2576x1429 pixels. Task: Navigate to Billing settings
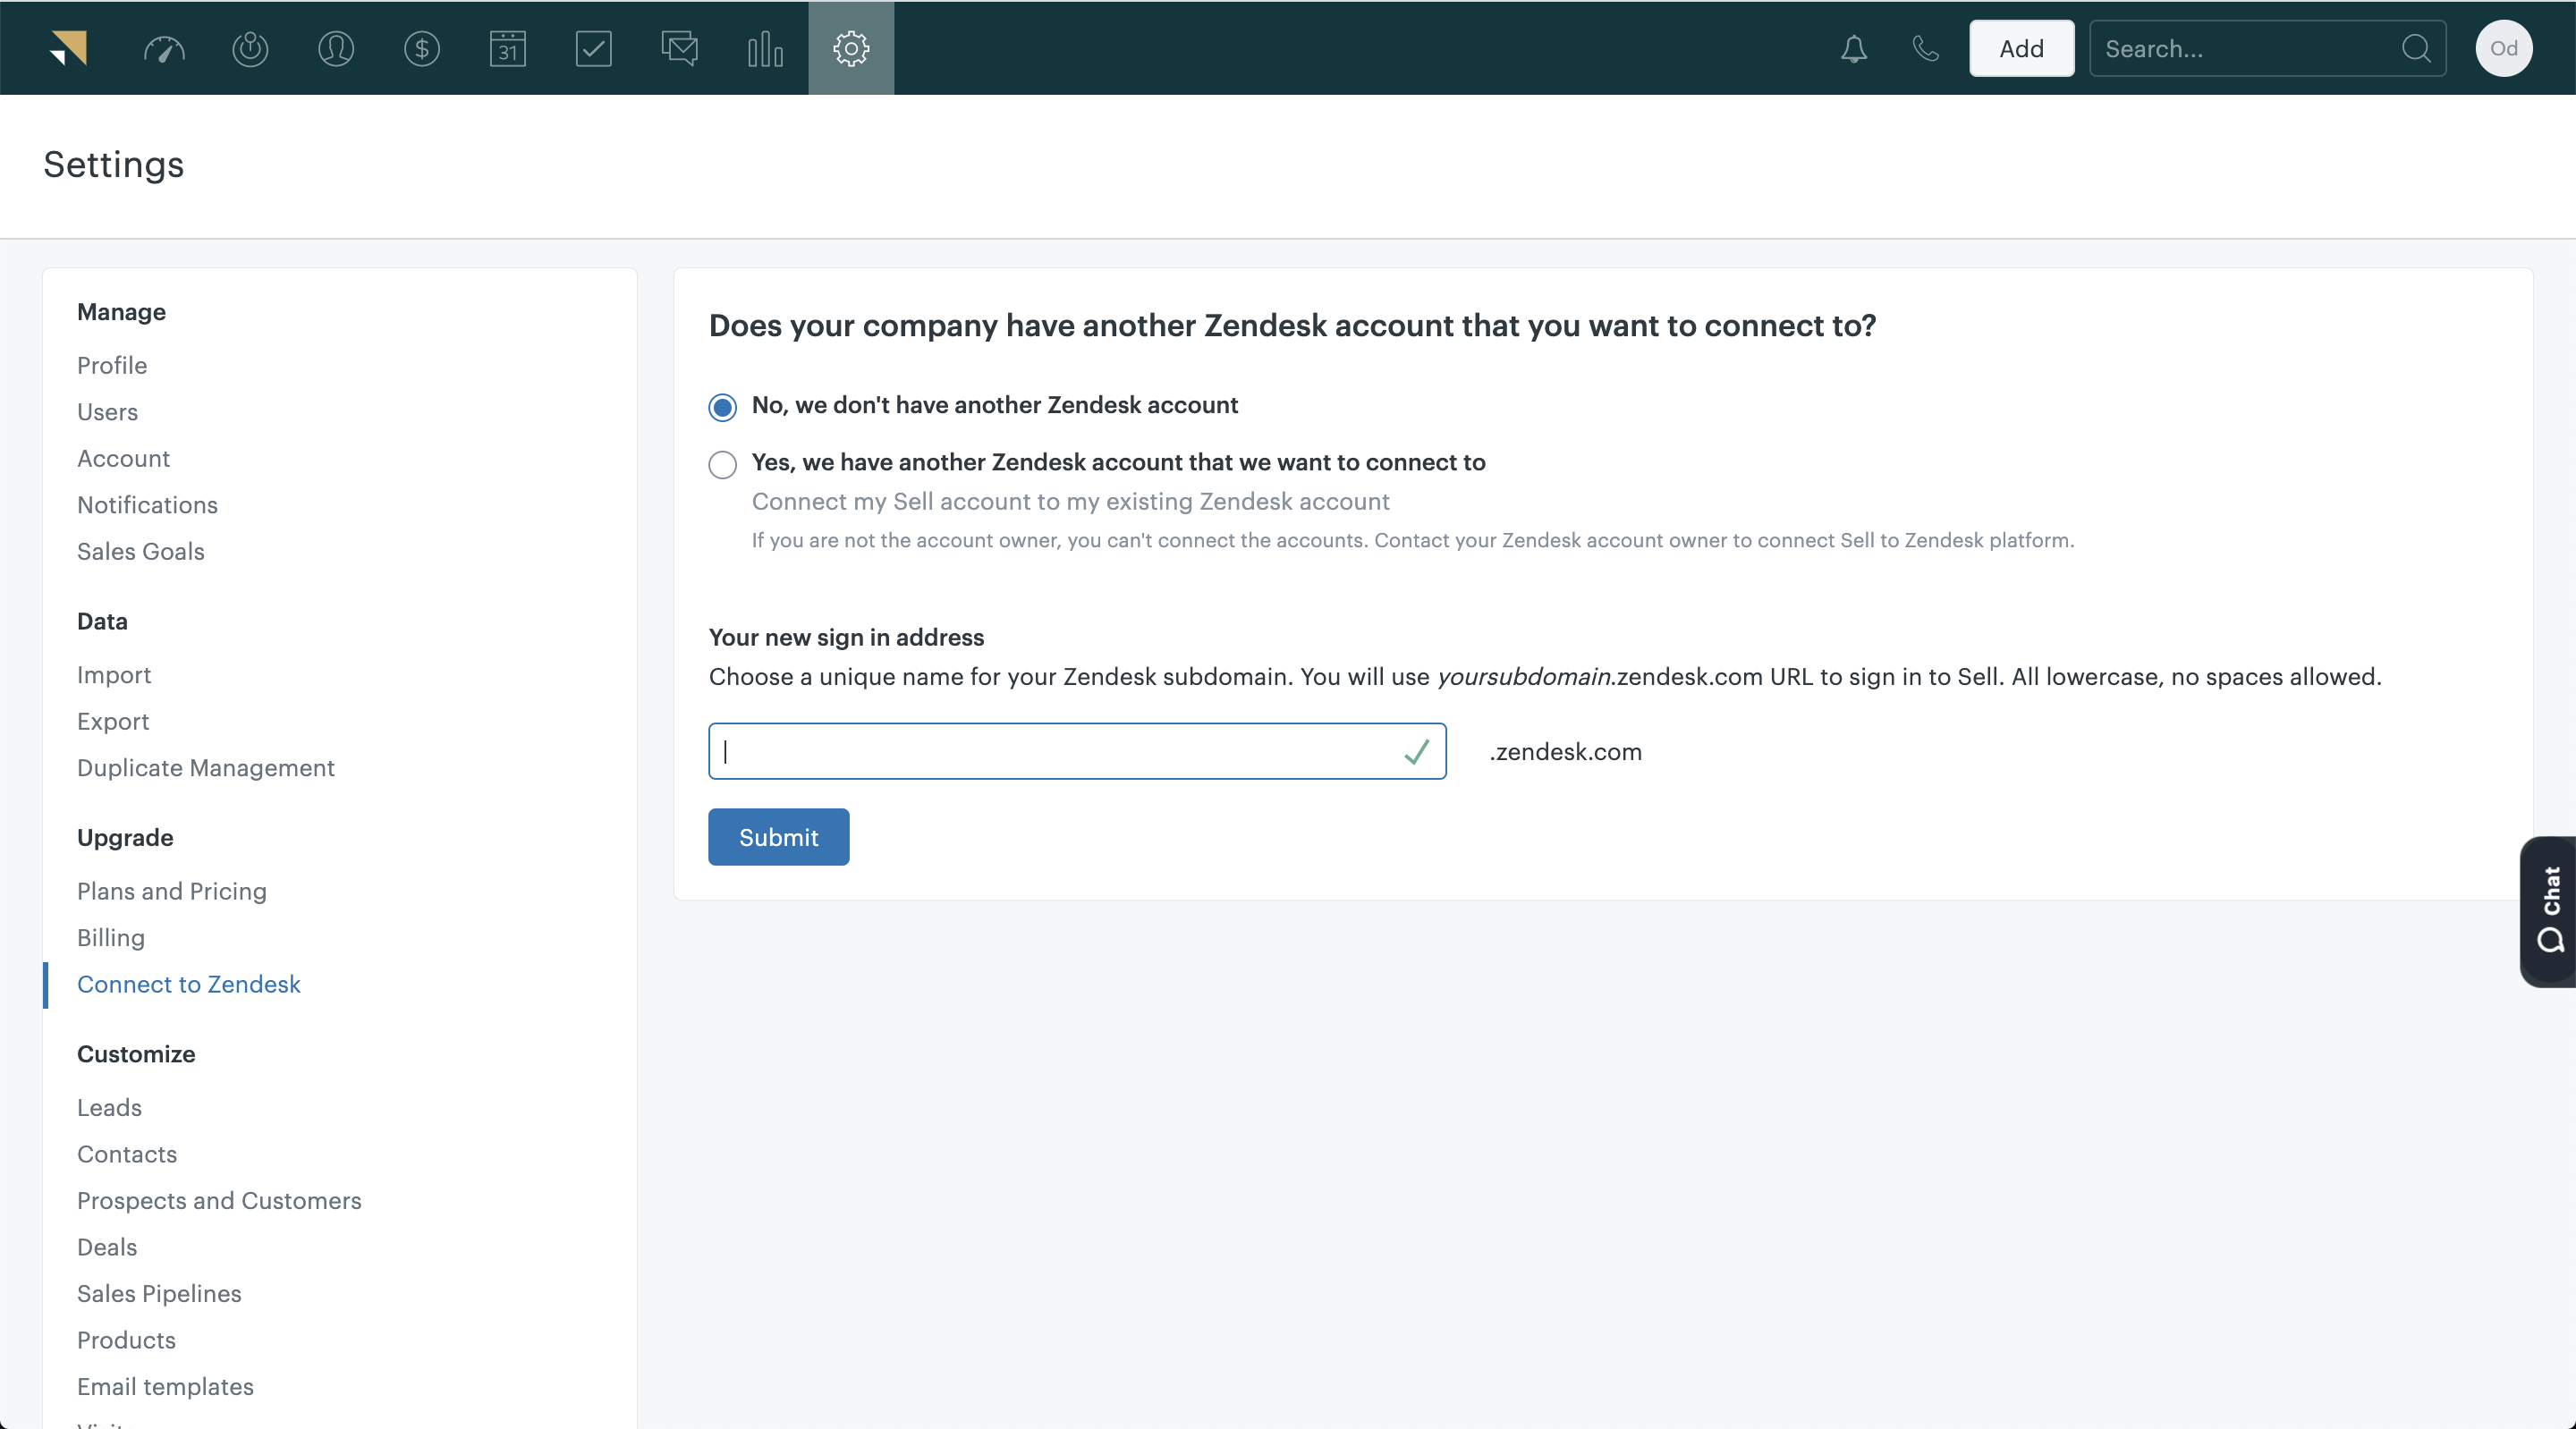click(x=111, y=936)
